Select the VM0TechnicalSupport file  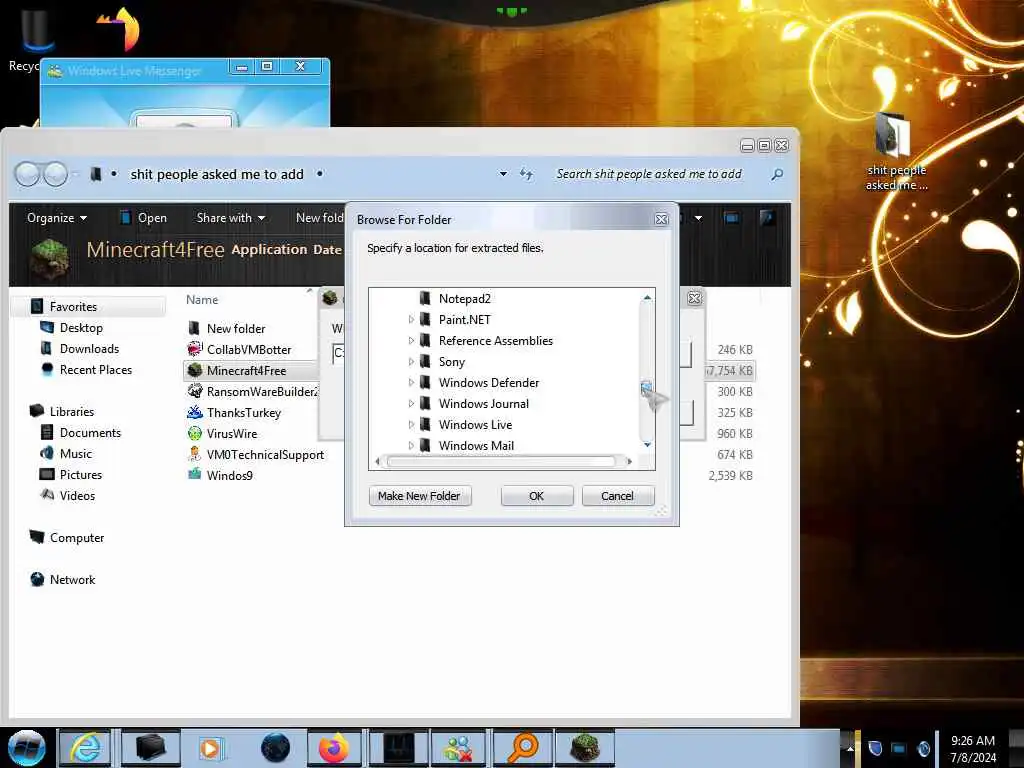pos(265,455)
